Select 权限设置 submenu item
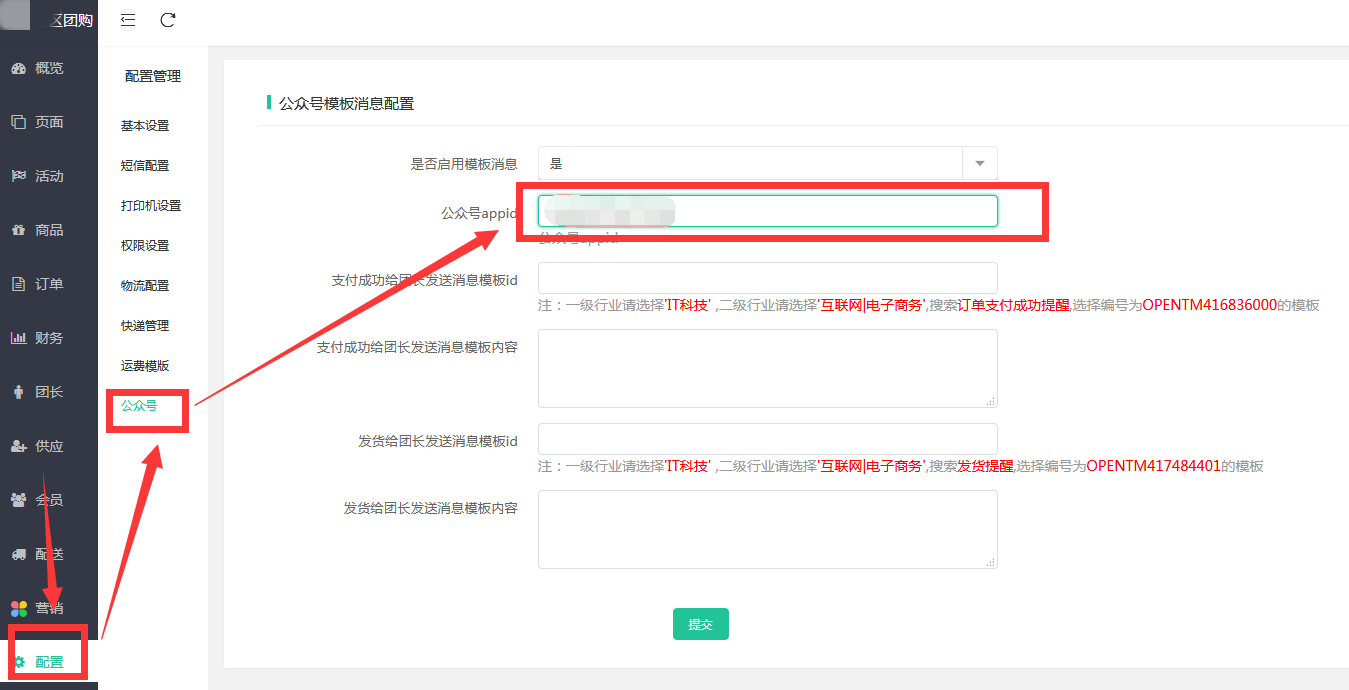Viewport: 1349px width, 690px height. tap(145, 246)
